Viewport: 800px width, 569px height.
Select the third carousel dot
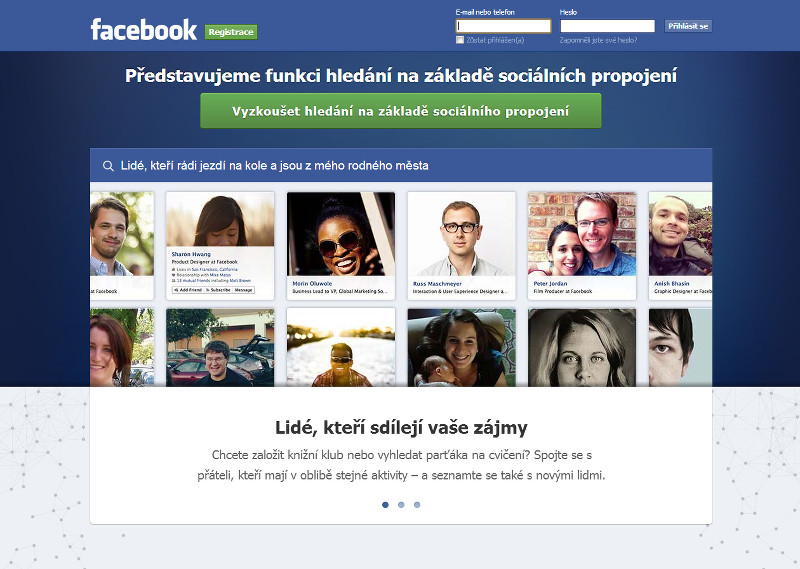417,505
